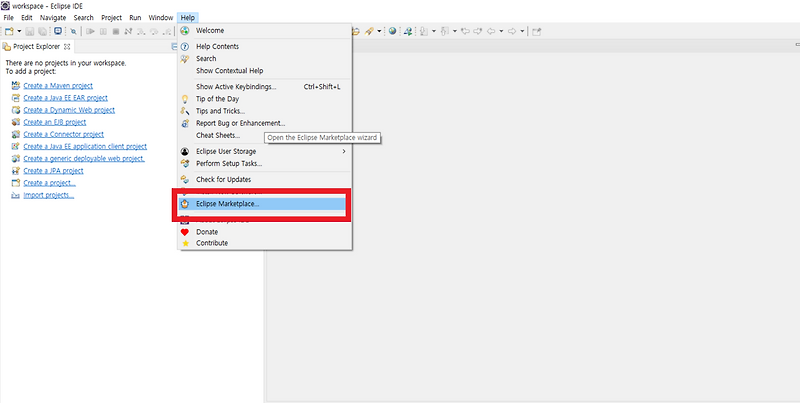Click the Step Over toolbar icon
Image resolution: width=800 pixels, height=403 pixels.
coord(154,31)
